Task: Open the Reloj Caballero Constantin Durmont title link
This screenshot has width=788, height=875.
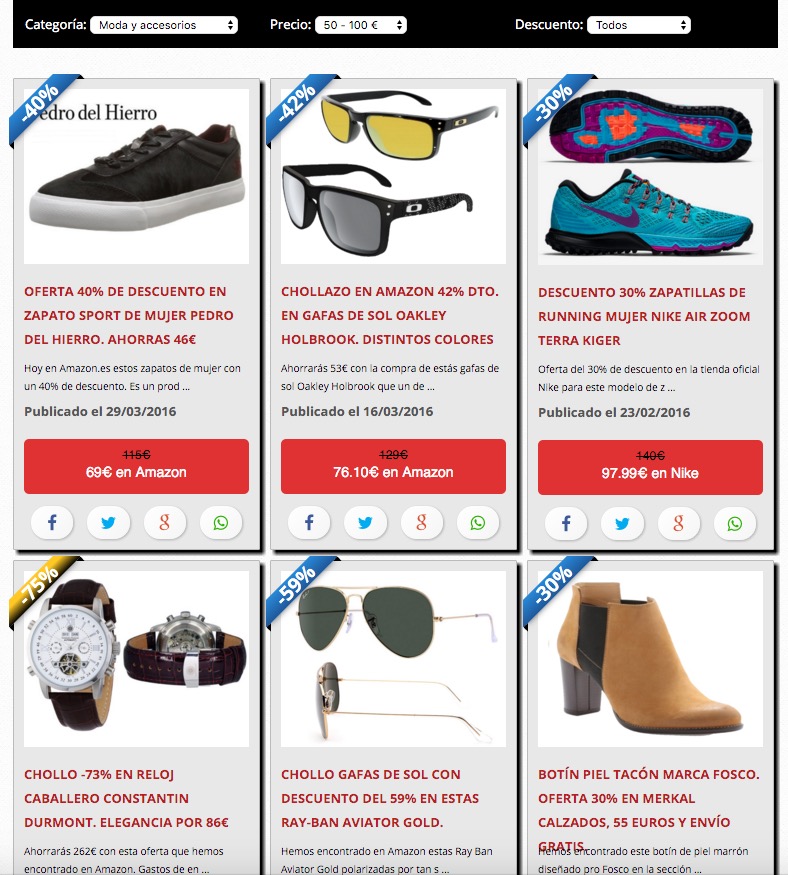Action: click(x=127, y=799)
